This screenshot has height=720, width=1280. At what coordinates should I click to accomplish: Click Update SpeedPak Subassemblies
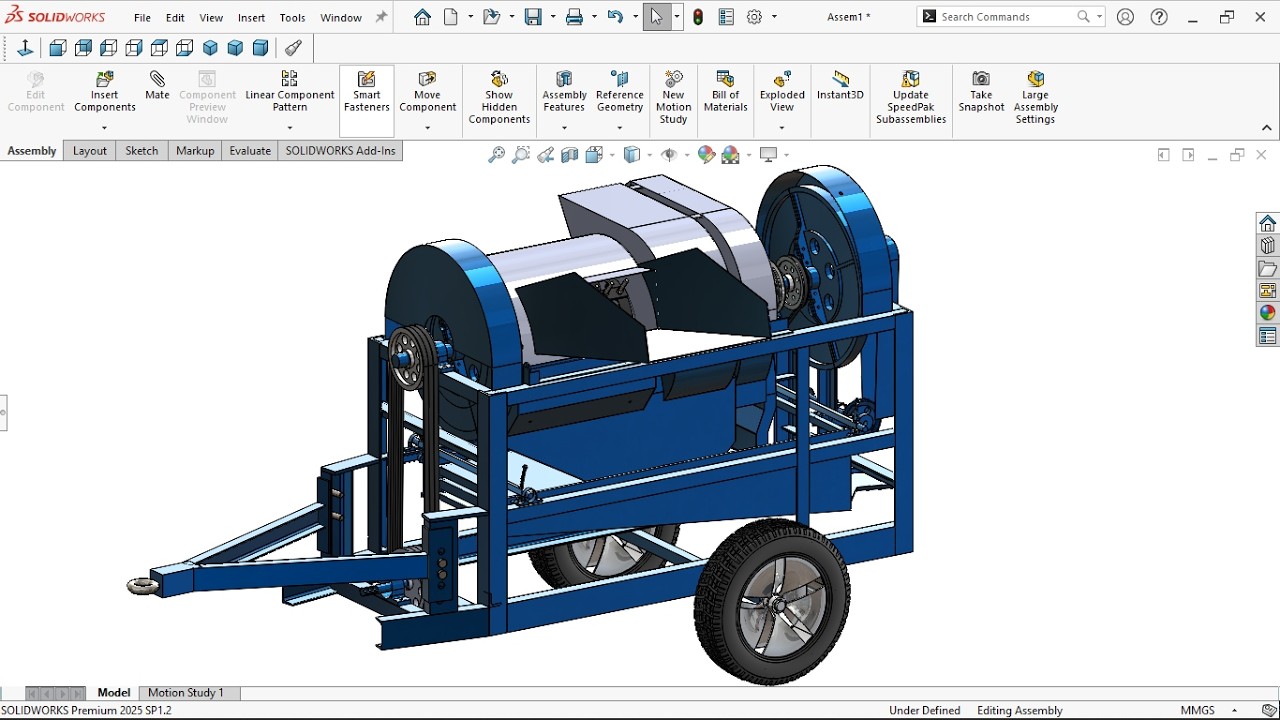(x=911, y=98)
